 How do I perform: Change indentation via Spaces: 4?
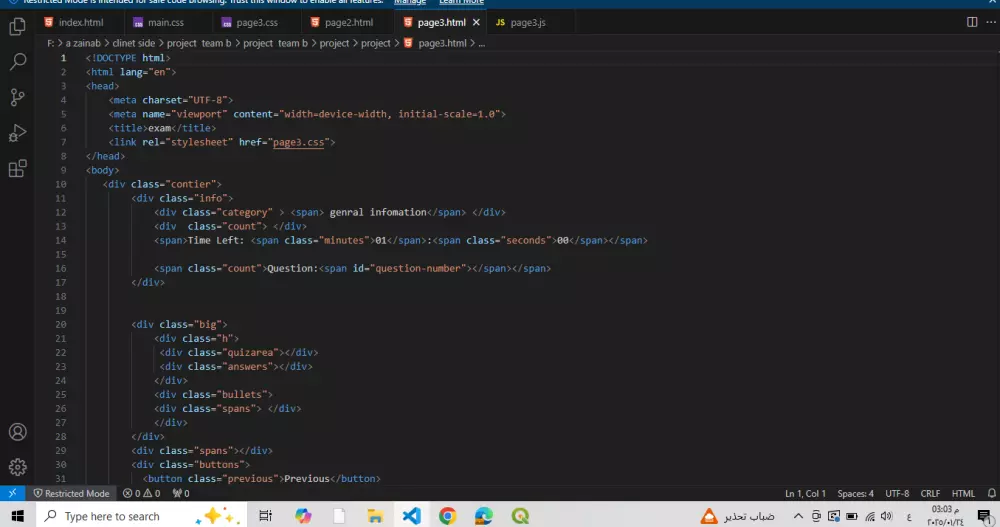tap(855, 493)
